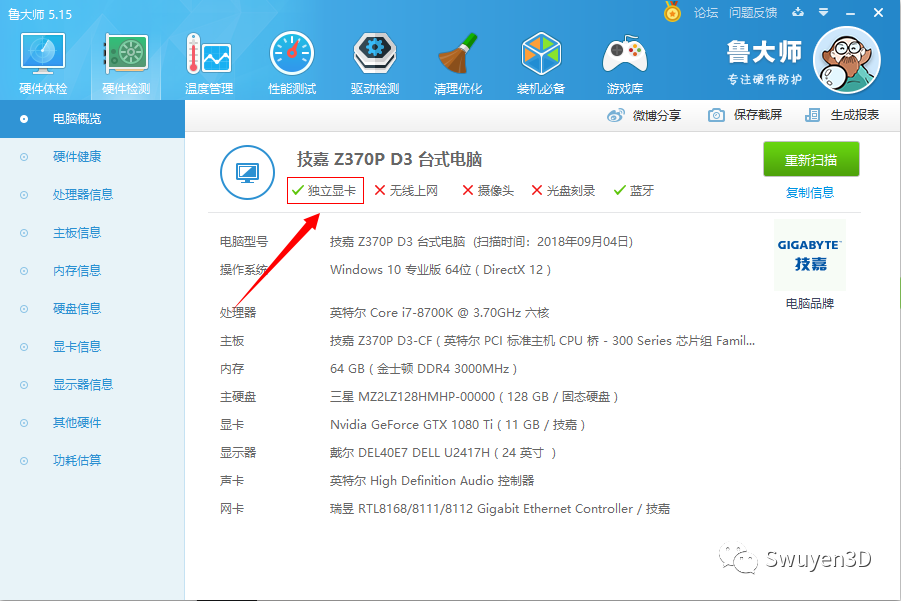Image resolution: width=901 pixels, height=601 pixels.
Task: Select 电脑概览 in the sidebar
Action: pos(92,119)
